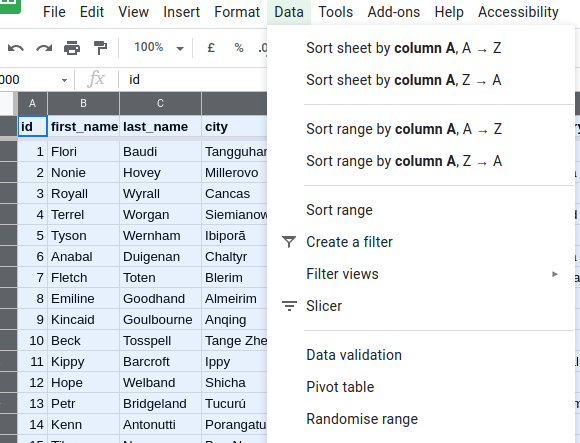The image size is (580, 443).
Task: Click cell containing Antonutti
Action: (x=161, y=425)
